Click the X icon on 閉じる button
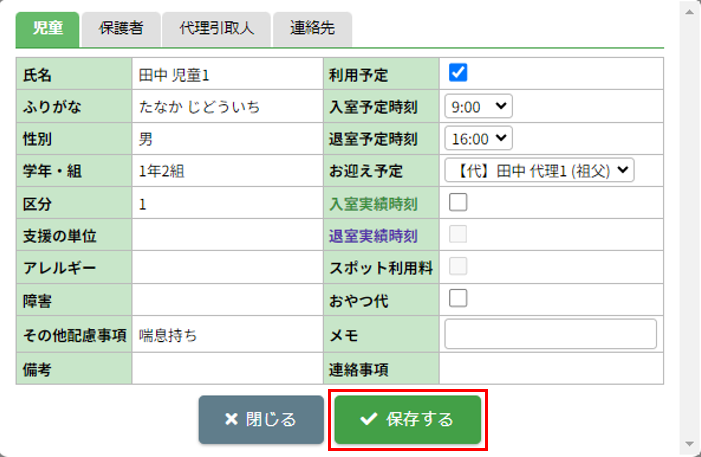This screenshot has width=701, height=457. click(231, 420)
